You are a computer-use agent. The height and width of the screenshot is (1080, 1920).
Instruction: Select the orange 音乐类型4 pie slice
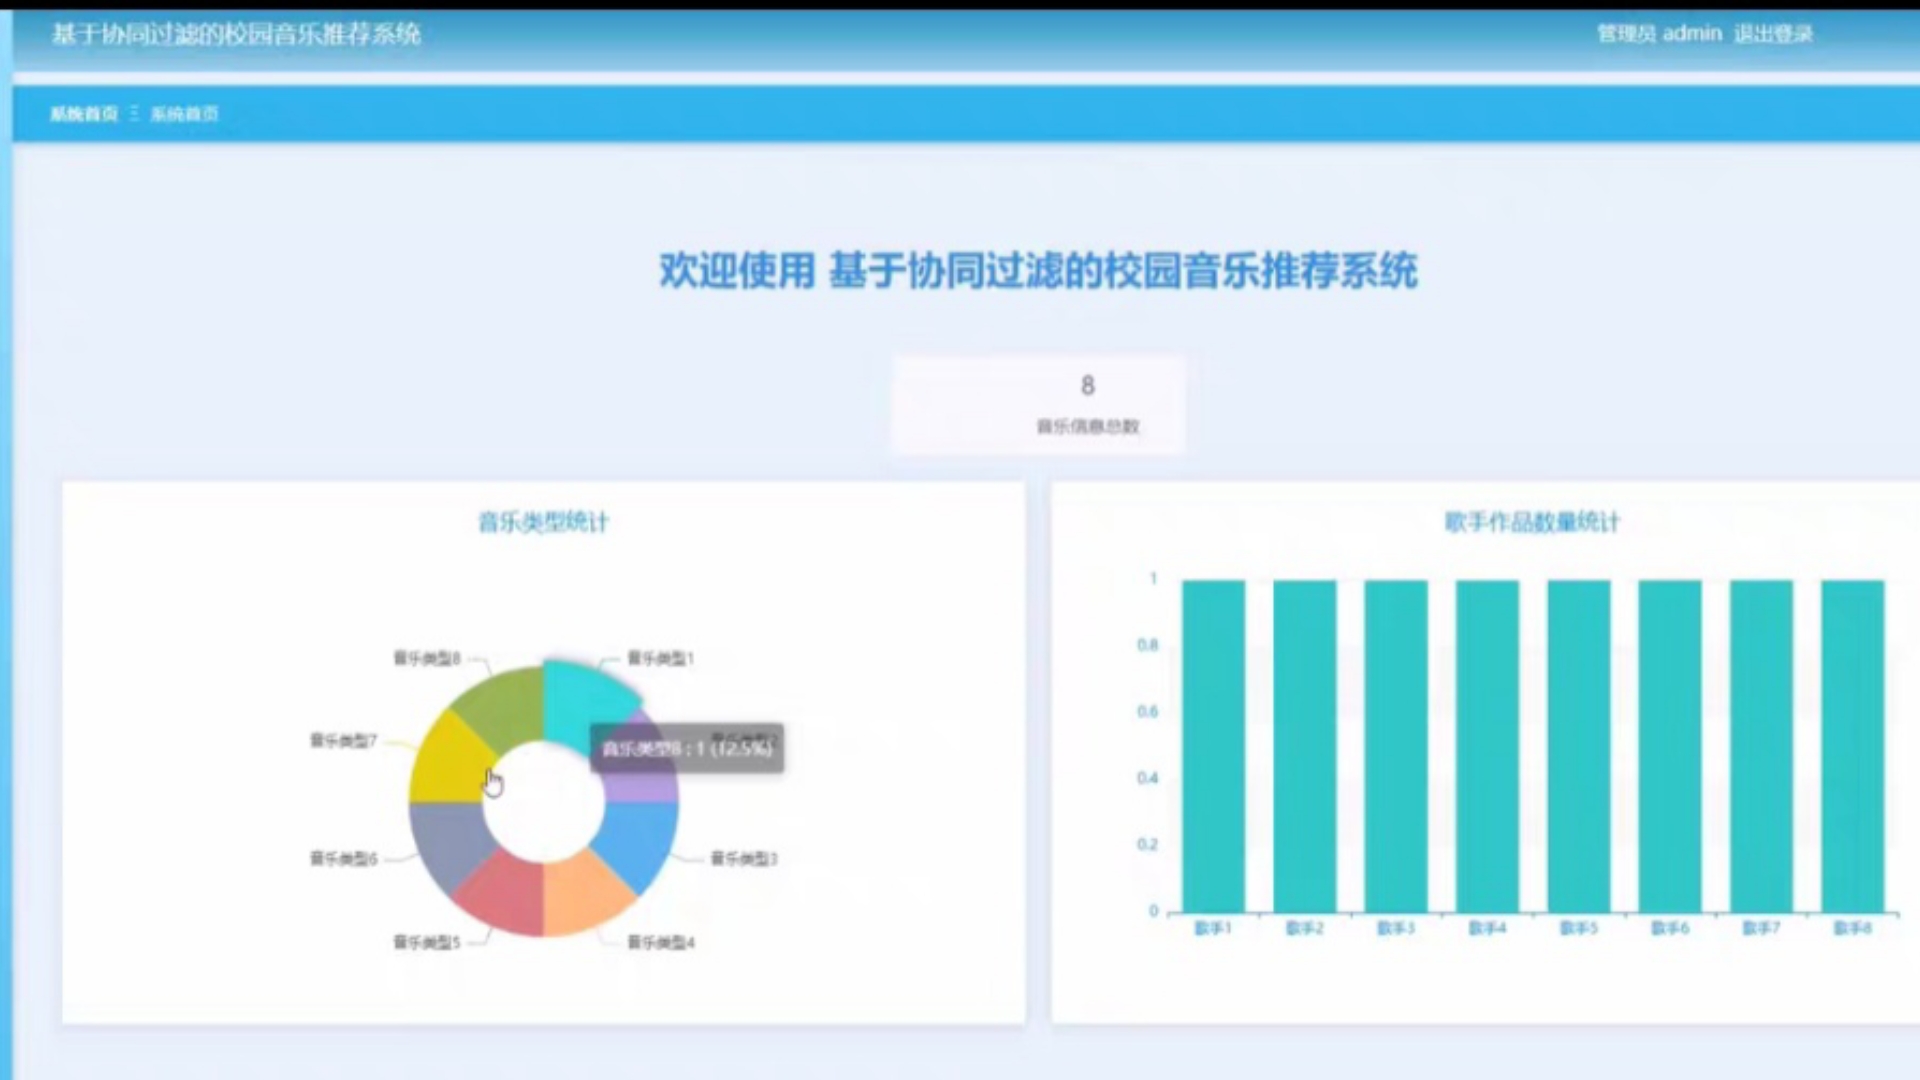click(580, 890)
